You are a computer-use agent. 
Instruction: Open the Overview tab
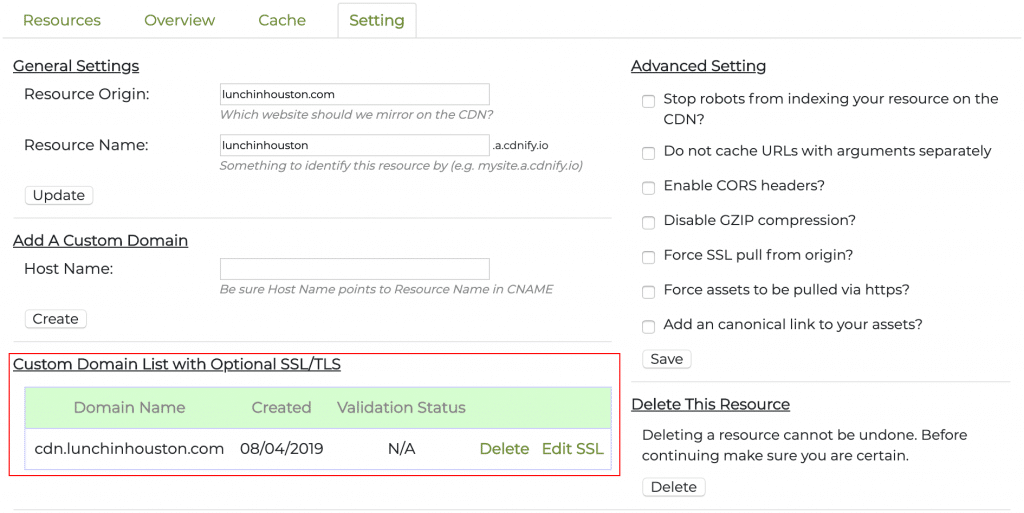[179, 20]
